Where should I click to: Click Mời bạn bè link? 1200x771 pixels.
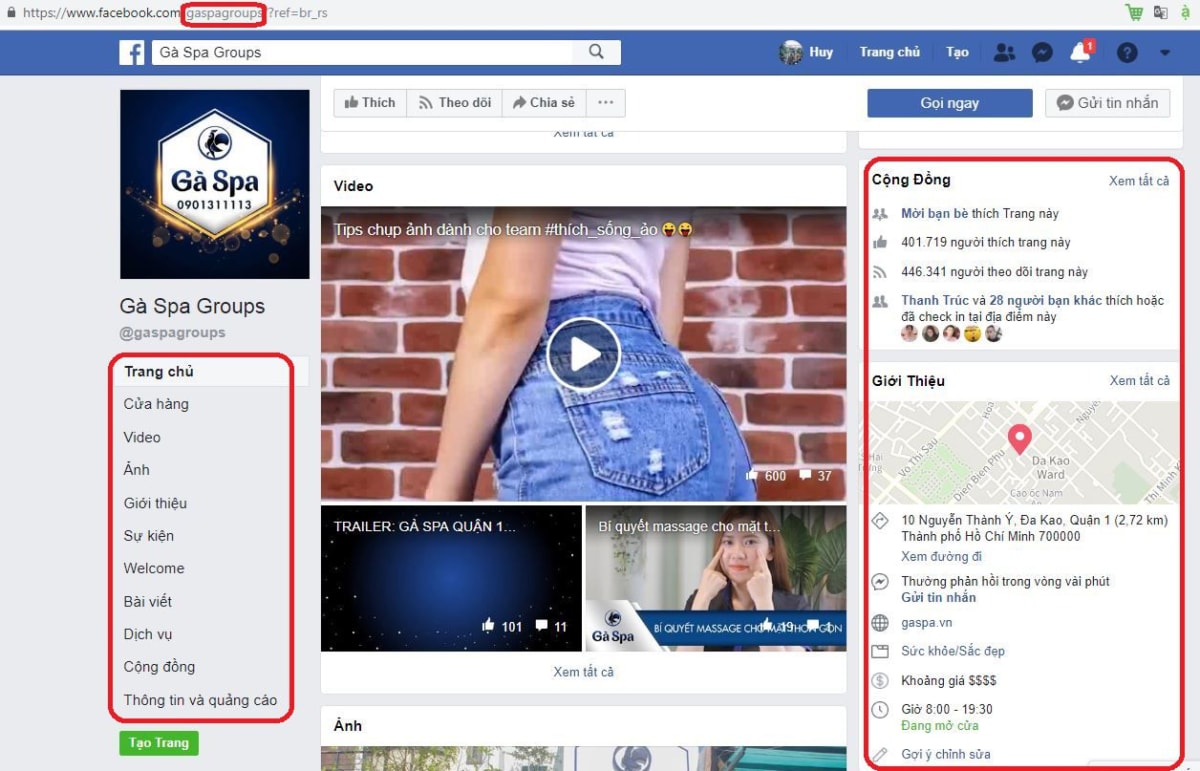click(x=935, y=213)
